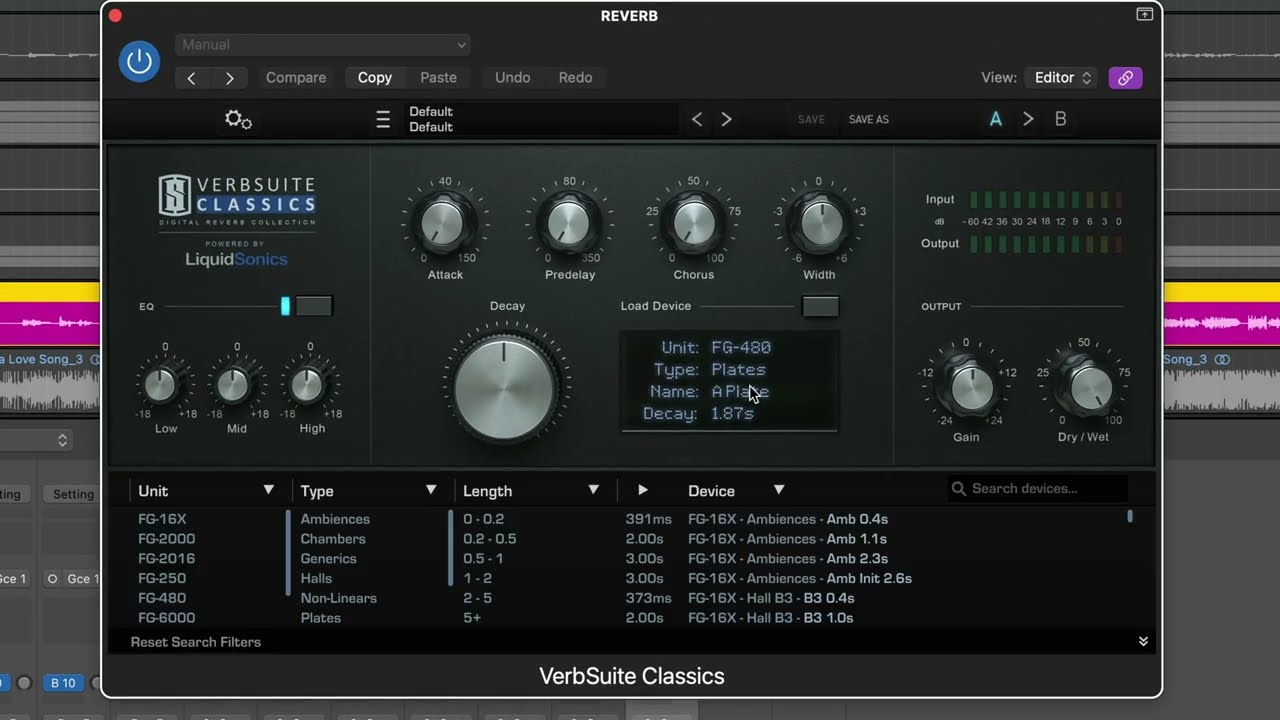This screenshot has height=720, width=1280.
Task: Load device Amb 0.4s
Action: [788, 519]
